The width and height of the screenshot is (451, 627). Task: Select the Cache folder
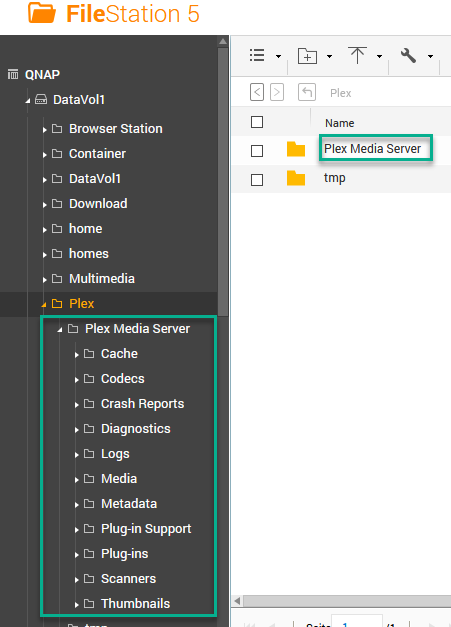[x=119, y=353]
